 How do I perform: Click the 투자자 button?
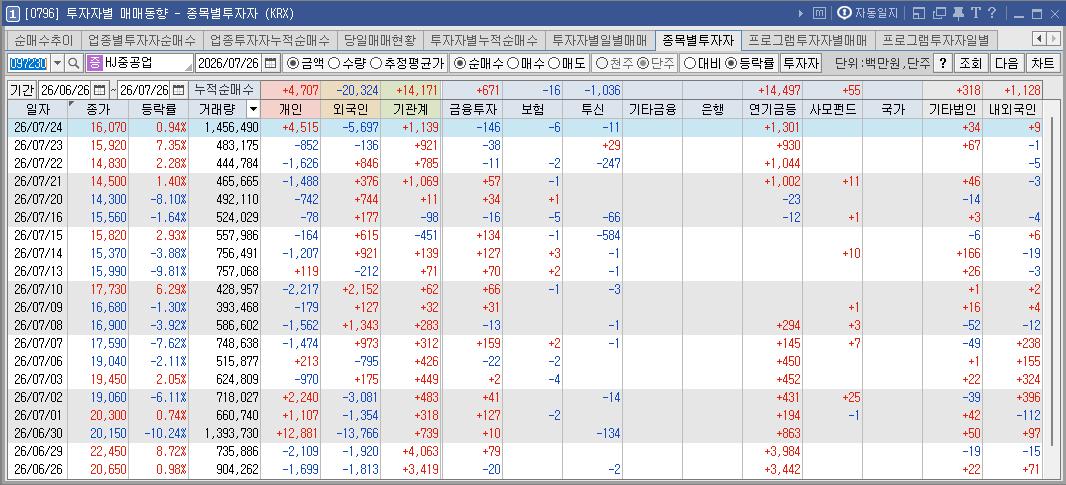[x=800, y=64]
